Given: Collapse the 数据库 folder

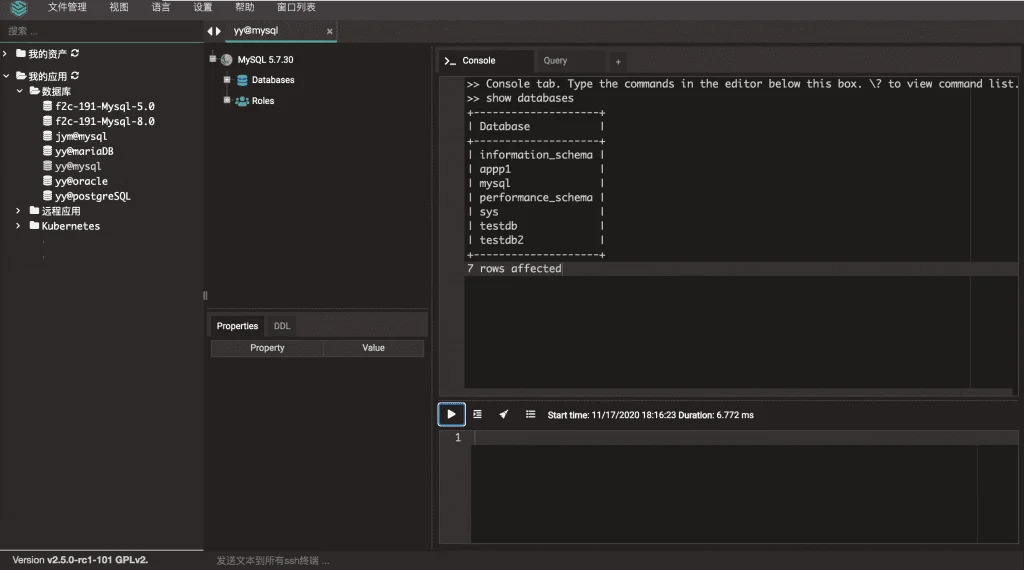Looking at the screenshot, I should (20, 91).
